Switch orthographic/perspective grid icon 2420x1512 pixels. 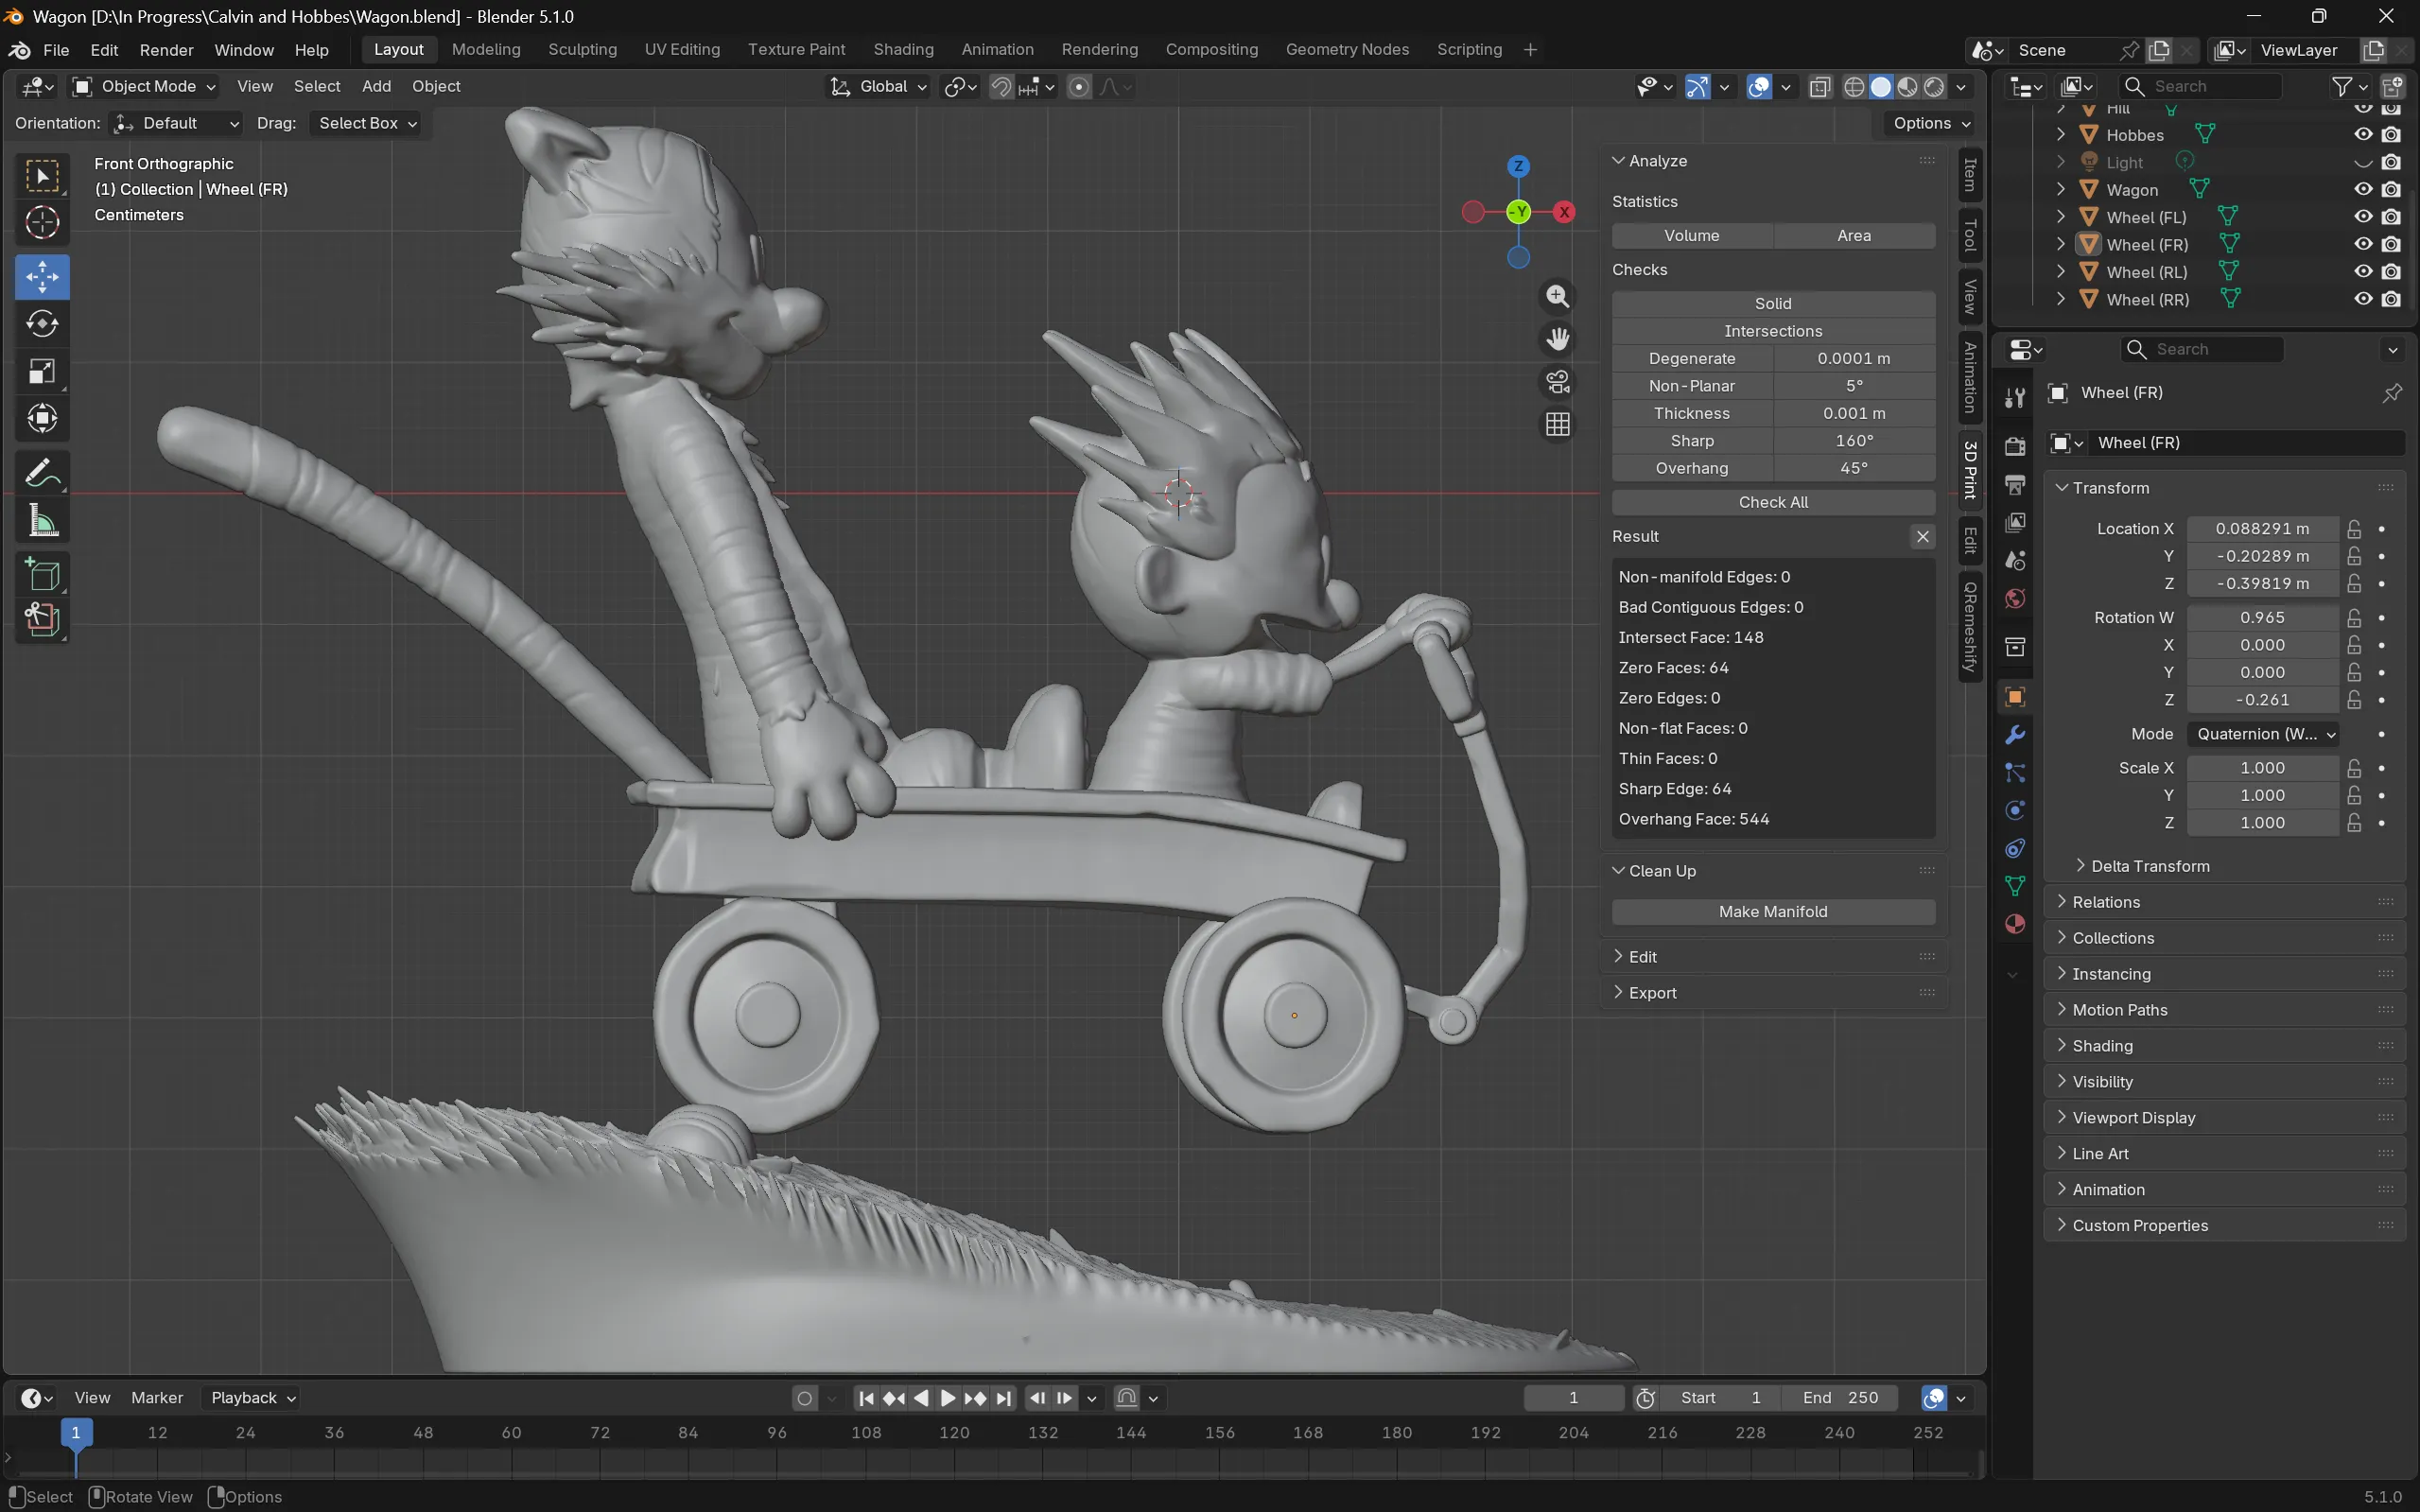pos(1557,425)
